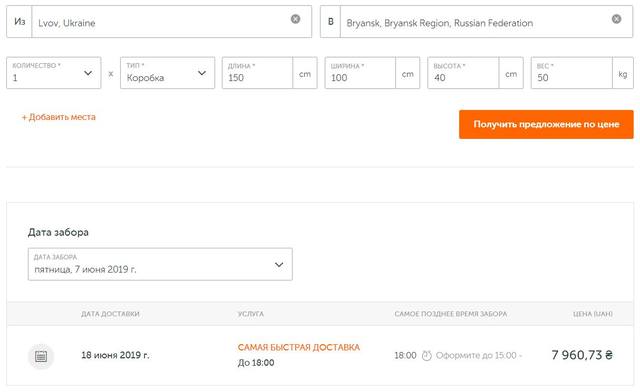
Task: Focus the Высота input with 40
Action: tap(463, 73)
